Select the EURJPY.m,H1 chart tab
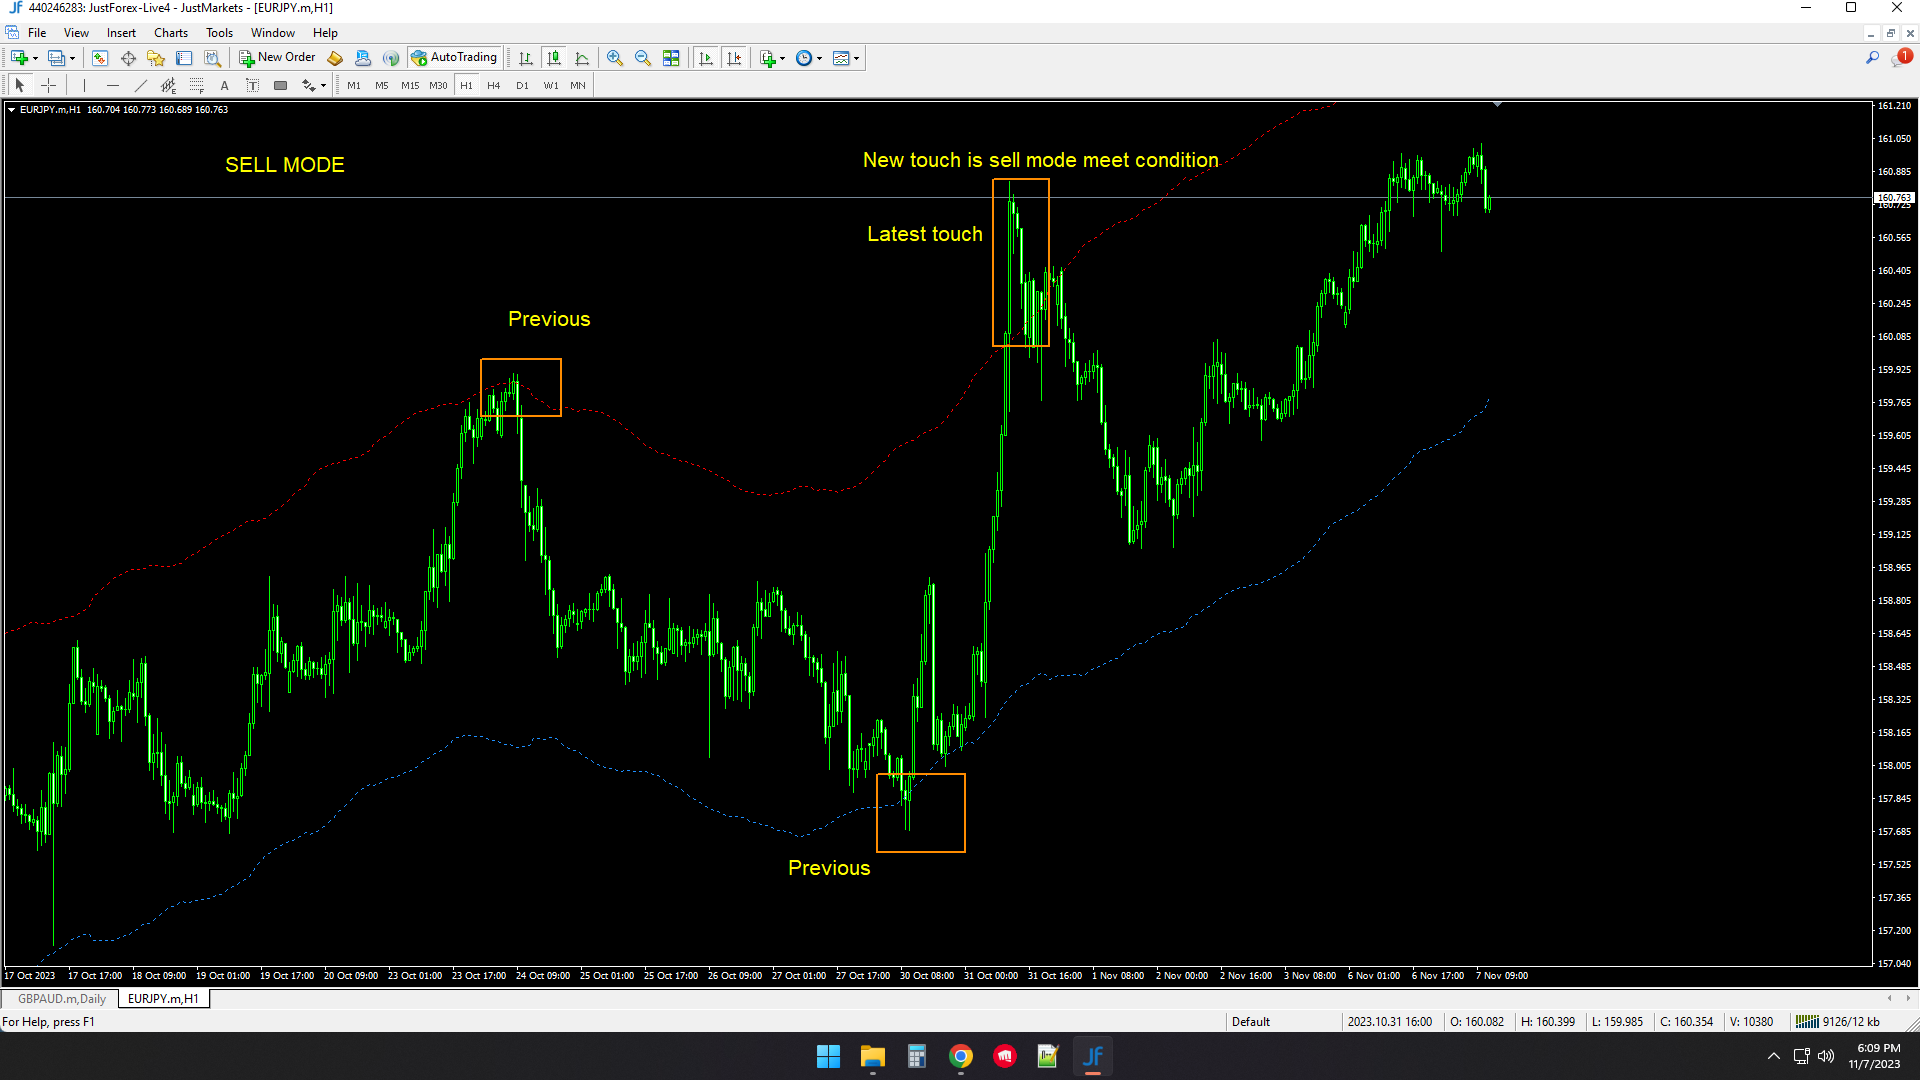Screen dimensions: 1920x1080 [163, 999]
